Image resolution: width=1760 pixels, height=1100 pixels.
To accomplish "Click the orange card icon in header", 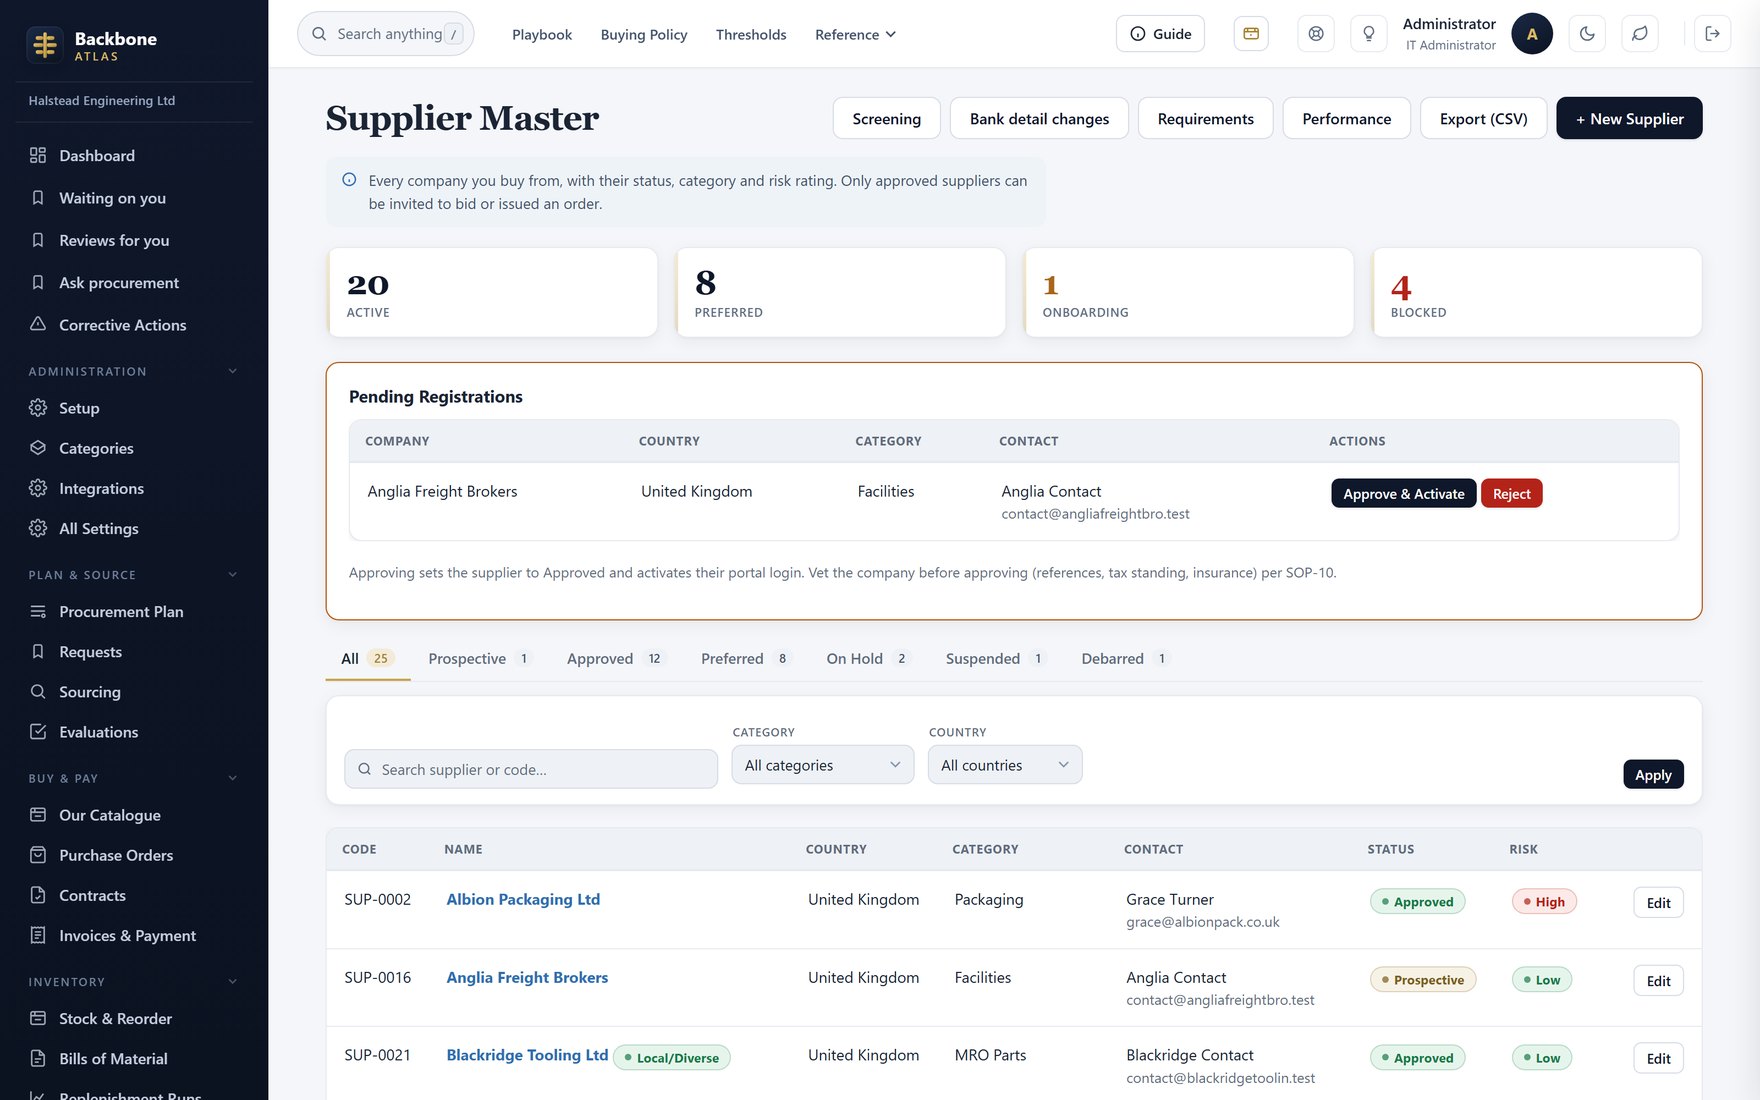I will coord(1251,34).
